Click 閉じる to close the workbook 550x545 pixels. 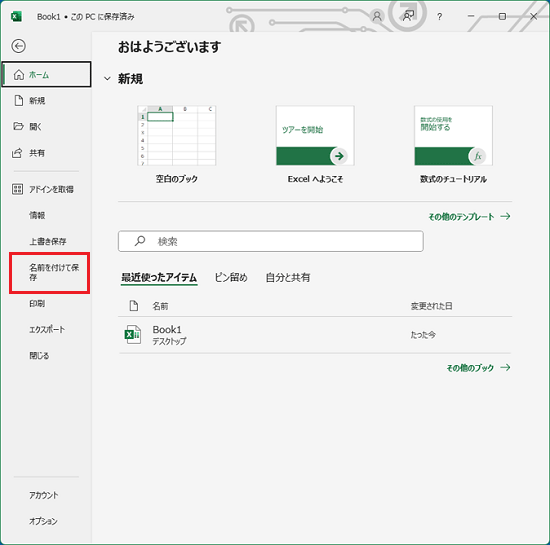click(x=39, y=356)
